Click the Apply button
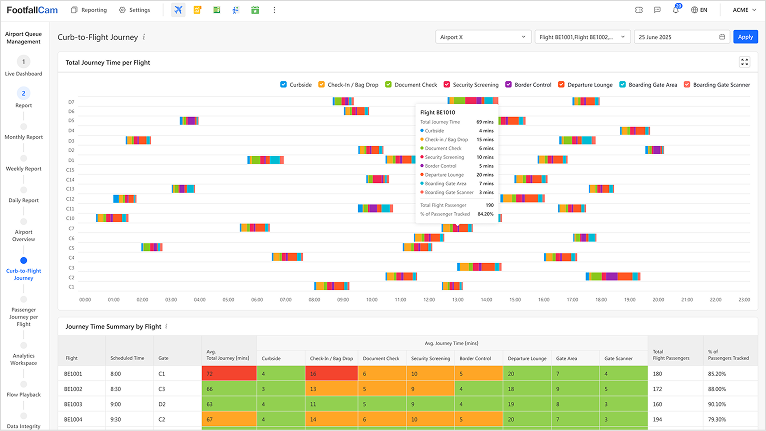Viewport: 766px width, 431px height. 745,37
